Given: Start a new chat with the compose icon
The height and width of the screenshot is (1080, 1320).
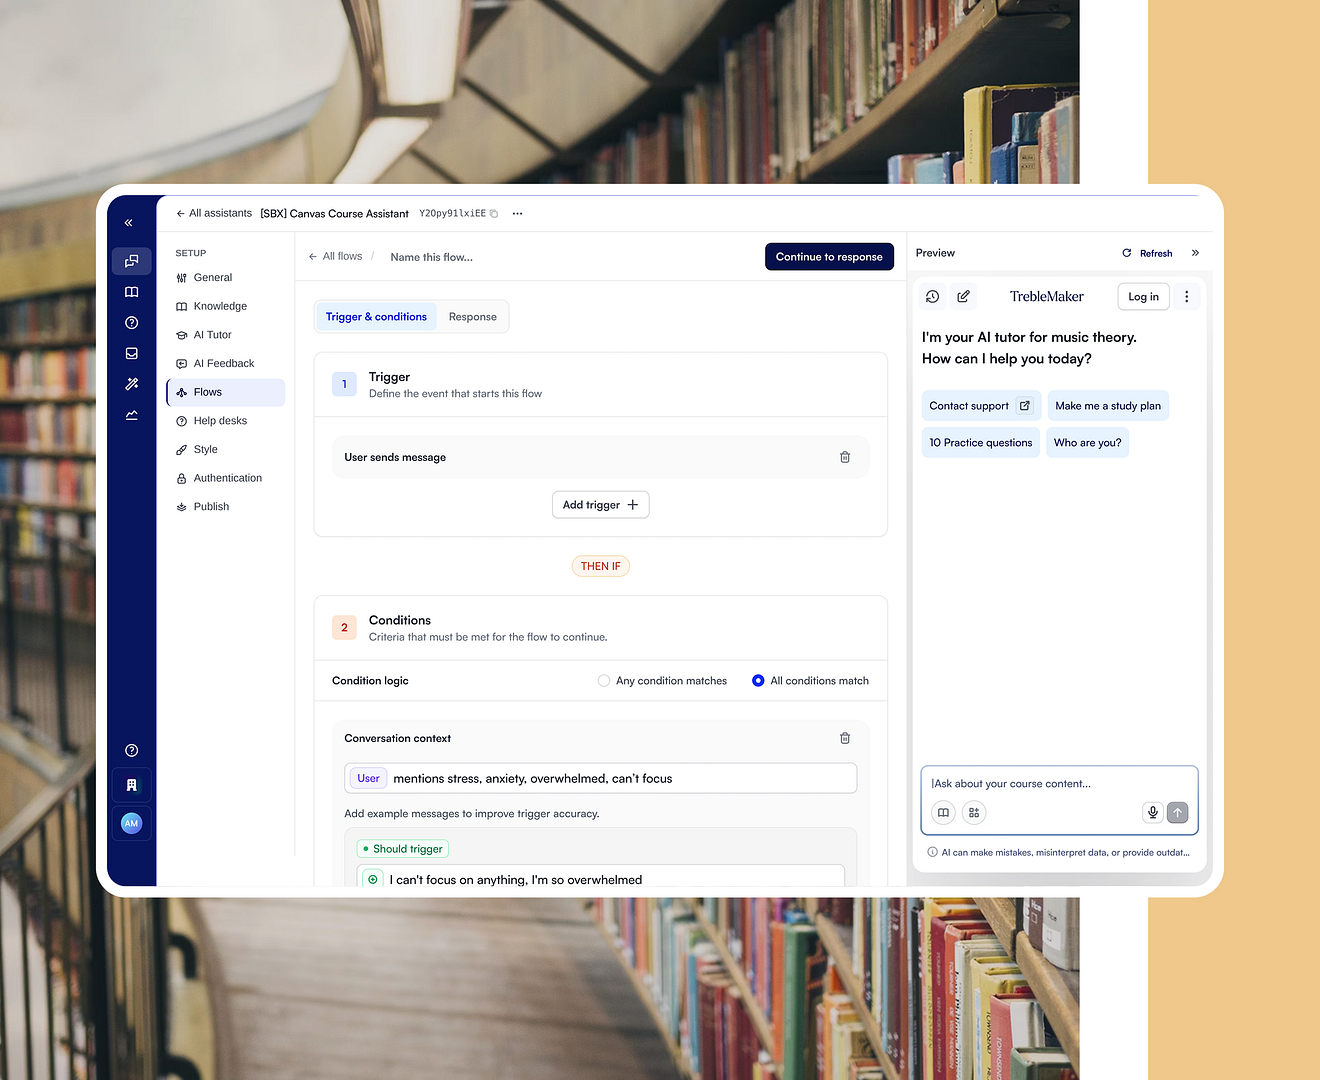Looking at the screenshot, I should point(963,296).
